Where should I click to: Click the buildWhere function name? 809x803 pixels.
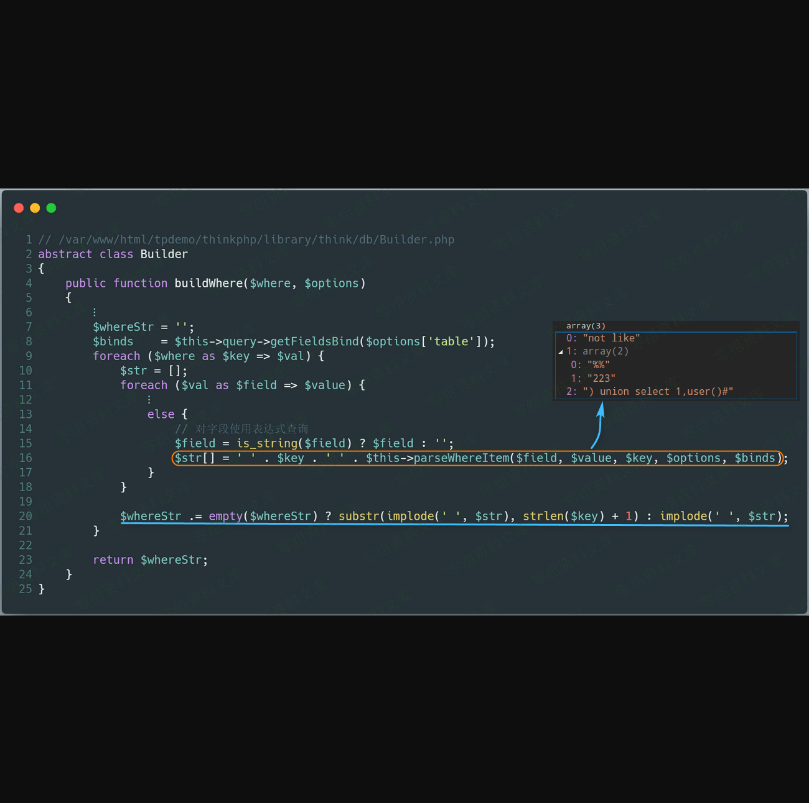click(x=208, y=283)
